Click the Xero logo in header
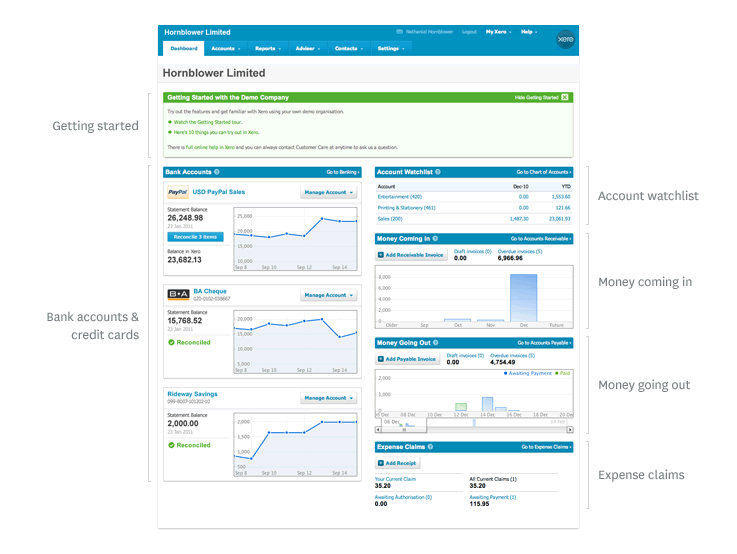Screen dimensions: 737x554 [x=563, y=34]
